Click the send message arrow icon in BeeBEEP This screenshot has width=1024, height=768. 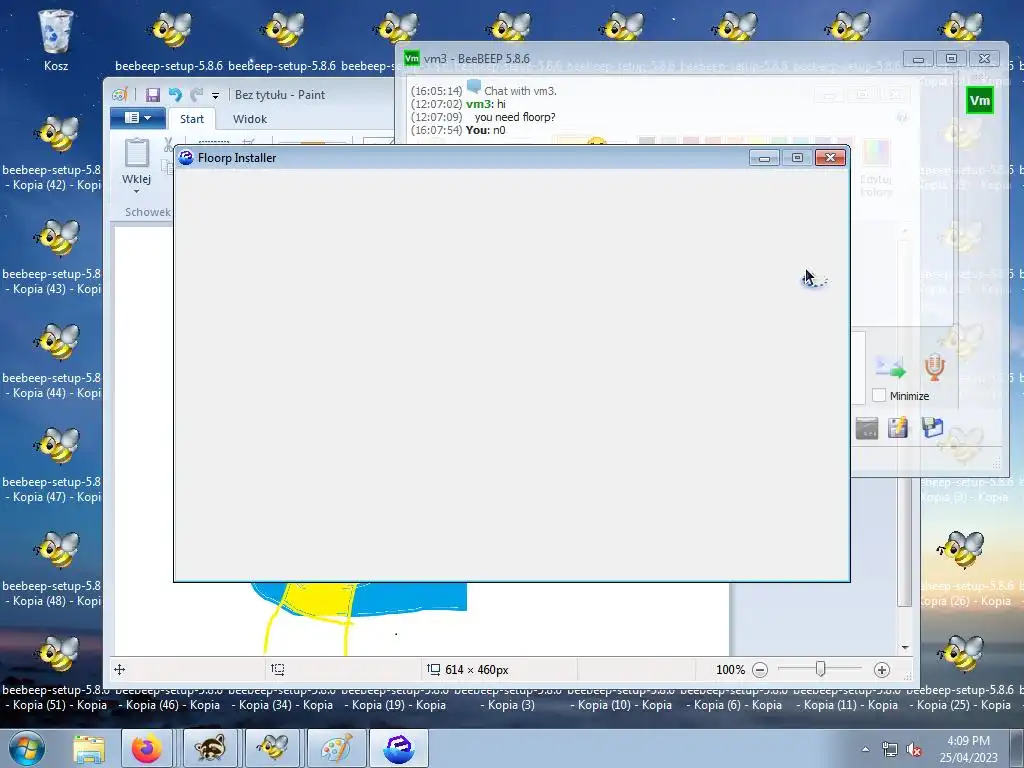pyautogui.click(x=890, y=367)
